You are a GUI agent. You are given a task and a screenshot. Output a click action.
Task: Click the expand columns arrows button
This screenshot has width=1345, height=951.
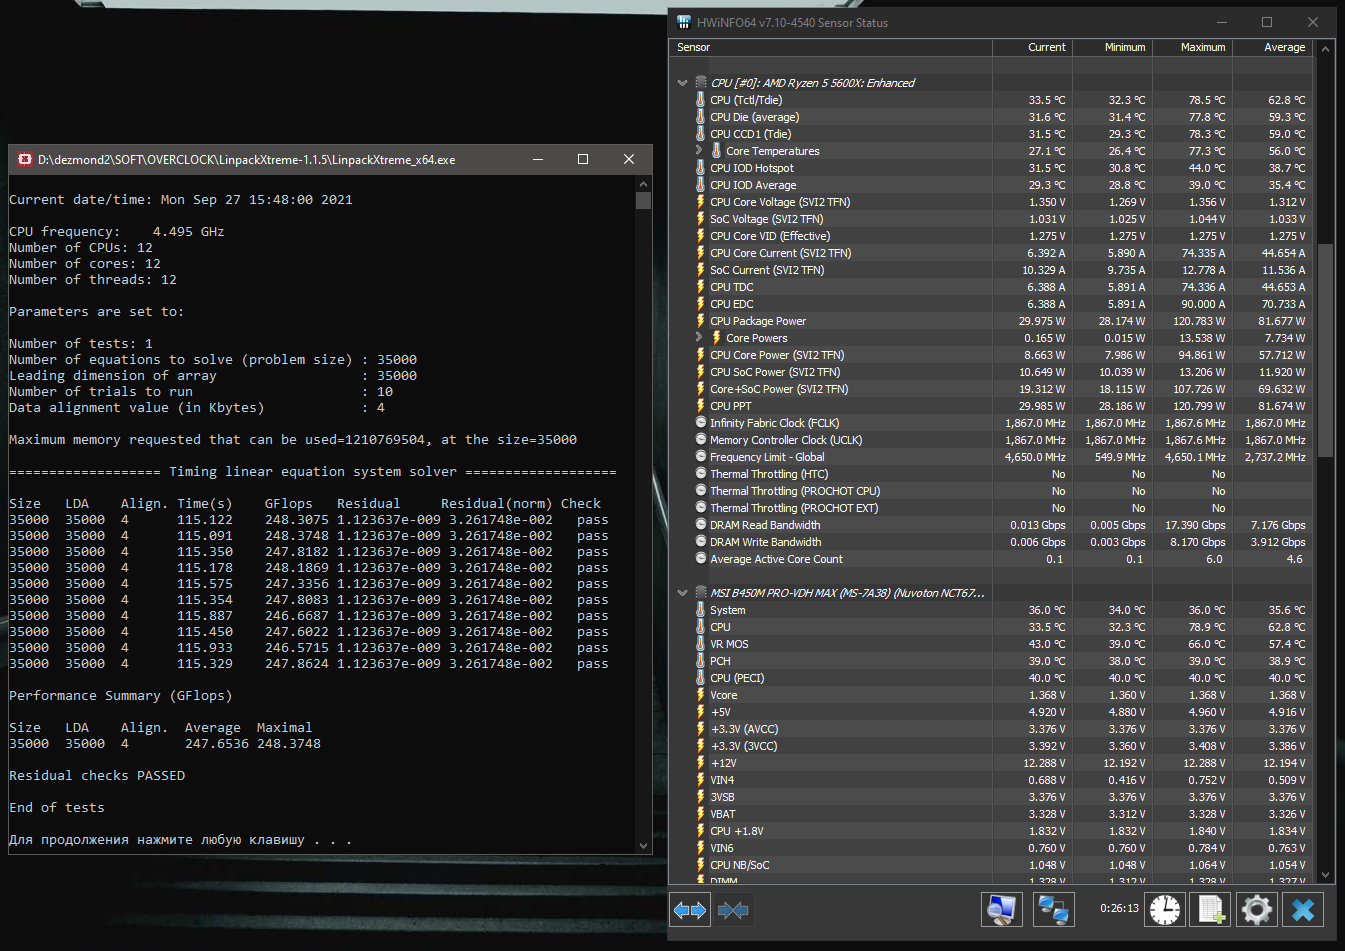tap(690, 910)
